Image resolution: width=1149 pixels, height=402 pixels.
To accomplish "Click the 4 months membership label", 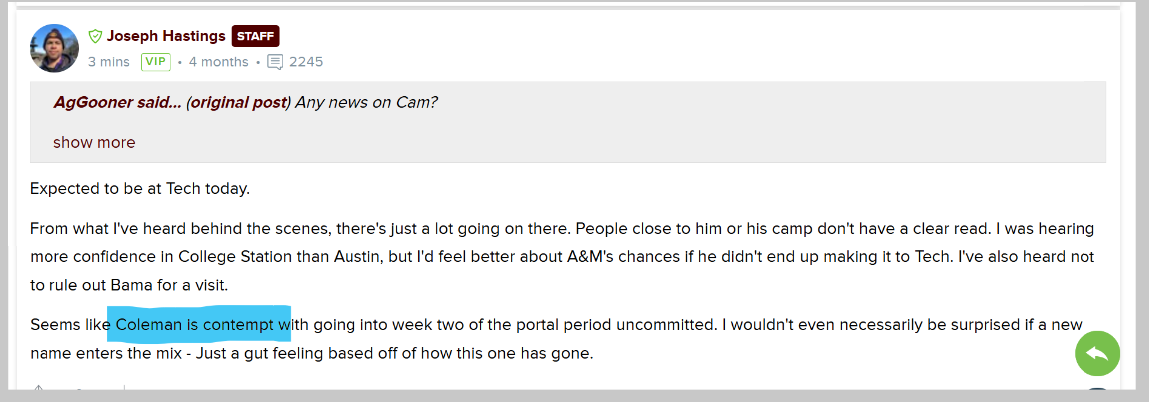I will [x=218, y=62].
